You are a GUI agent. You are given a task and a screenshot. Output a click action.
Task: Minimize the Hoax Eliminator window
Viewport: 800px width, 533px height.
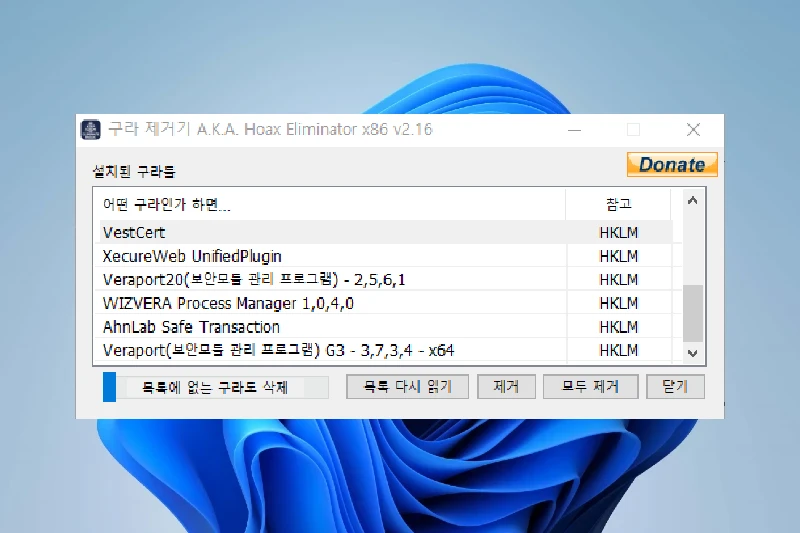click(x=574, y=130)
